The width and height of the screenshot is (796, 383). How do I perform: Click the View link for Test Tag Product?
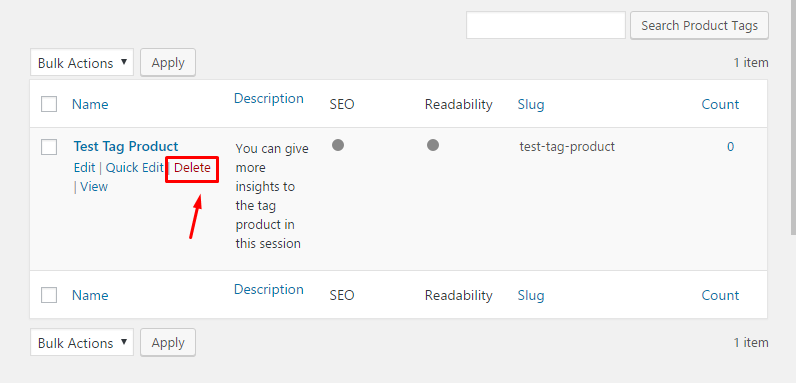click(x=94, y=186)
